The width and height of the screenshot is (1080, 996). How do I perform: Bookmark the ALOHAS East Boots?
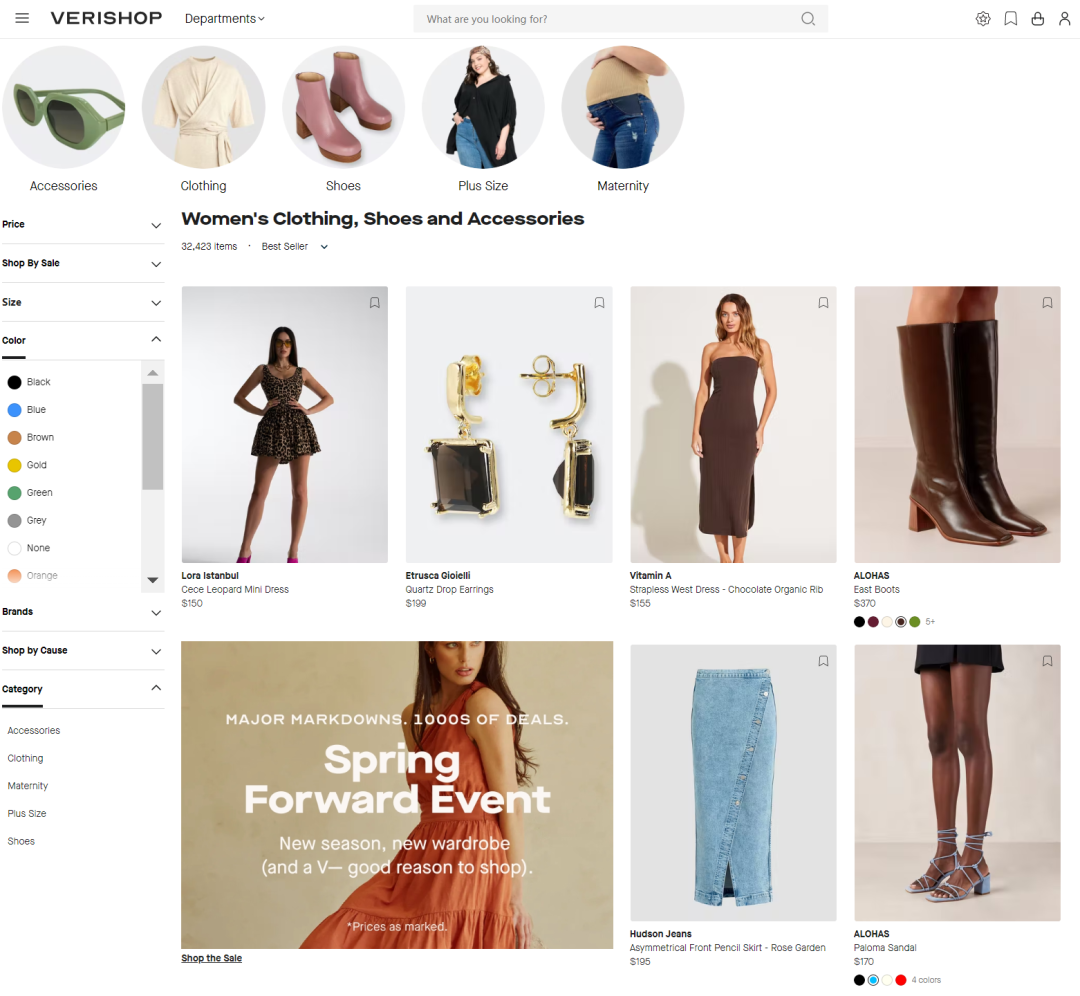pyautogui.click(x=1047, y=302)
